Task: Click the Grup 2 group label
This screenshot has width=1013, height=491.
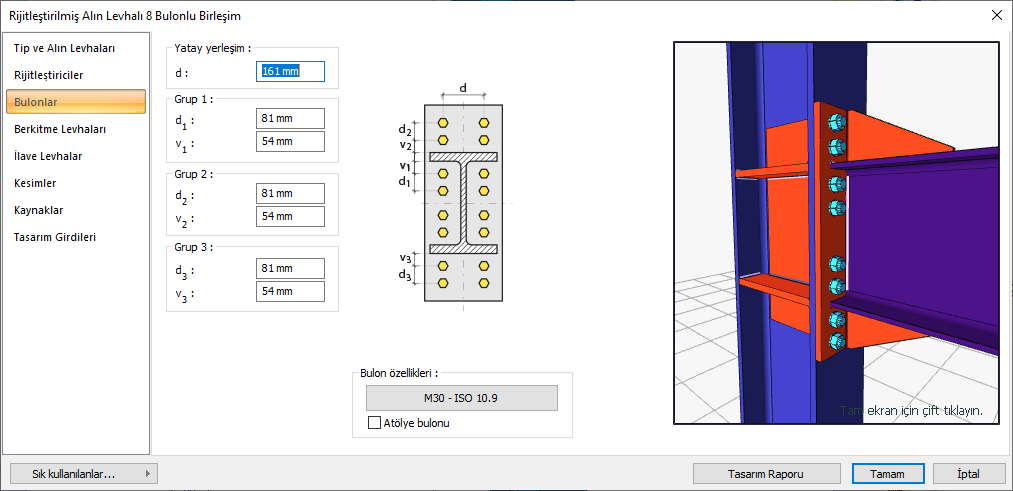Action: 194,174
